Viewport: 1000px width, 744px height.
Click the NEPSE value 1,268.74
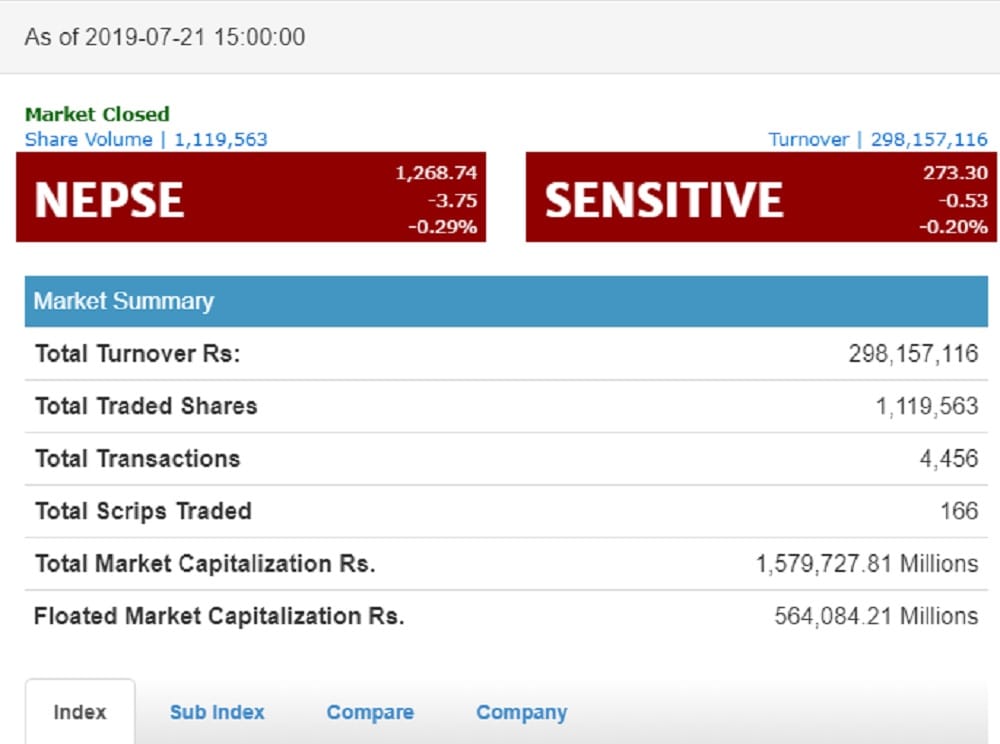click(436, 172)
